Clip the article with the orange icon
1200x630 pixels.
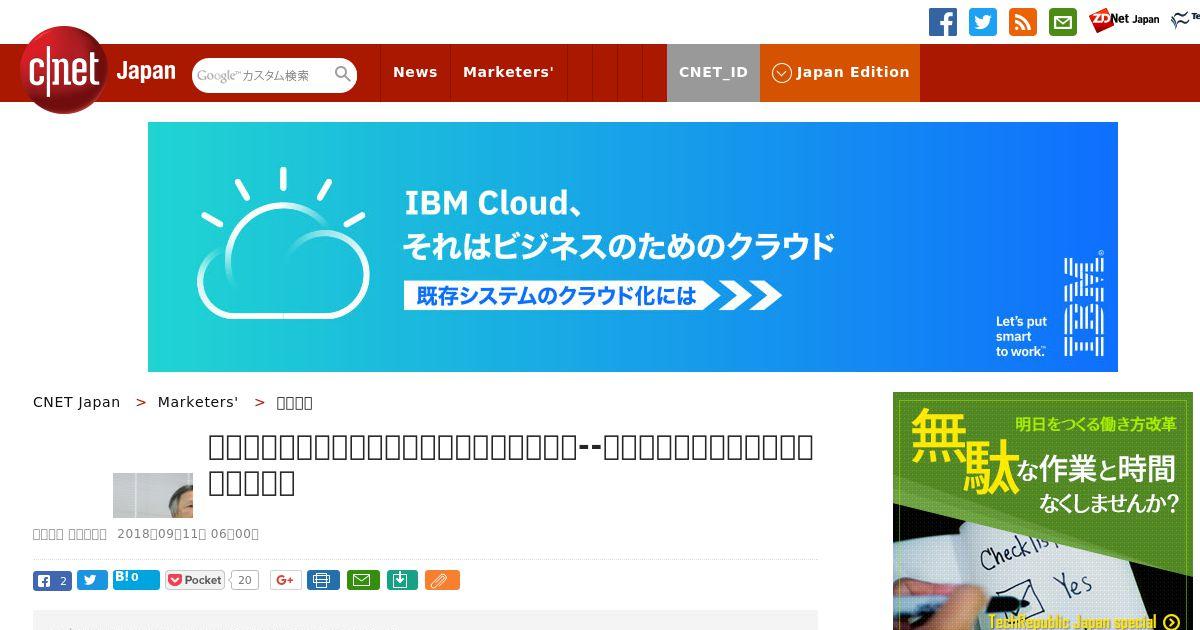click(442, 580)
